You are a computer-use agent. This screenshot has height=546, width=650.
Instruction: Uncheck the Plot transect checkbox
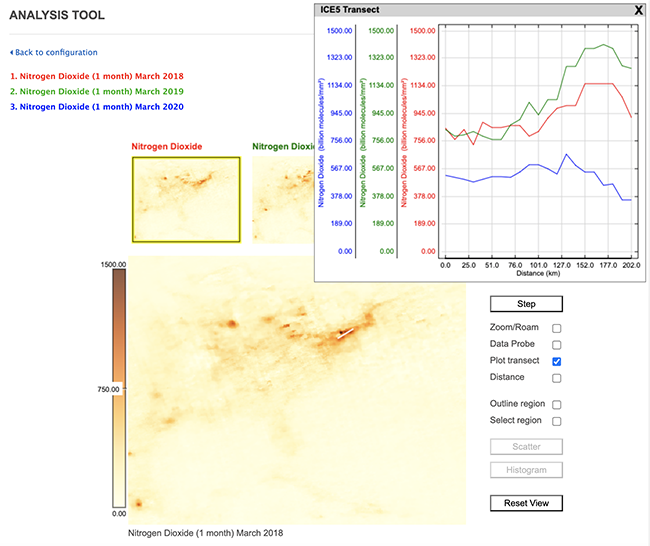point(557,361)
